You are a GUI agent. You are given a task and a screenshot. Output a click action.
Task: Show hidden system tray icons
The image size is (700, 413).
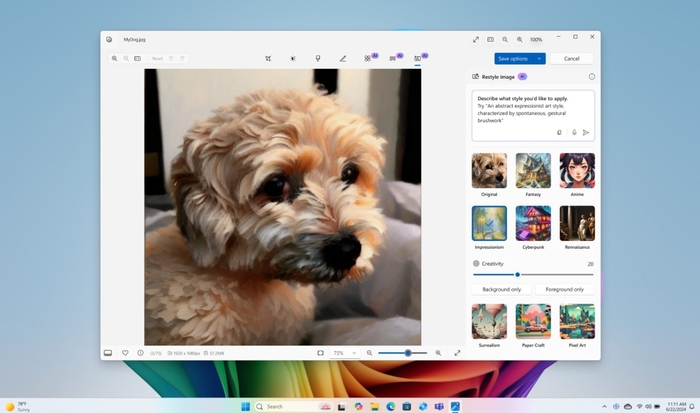[x=604, y=406]
